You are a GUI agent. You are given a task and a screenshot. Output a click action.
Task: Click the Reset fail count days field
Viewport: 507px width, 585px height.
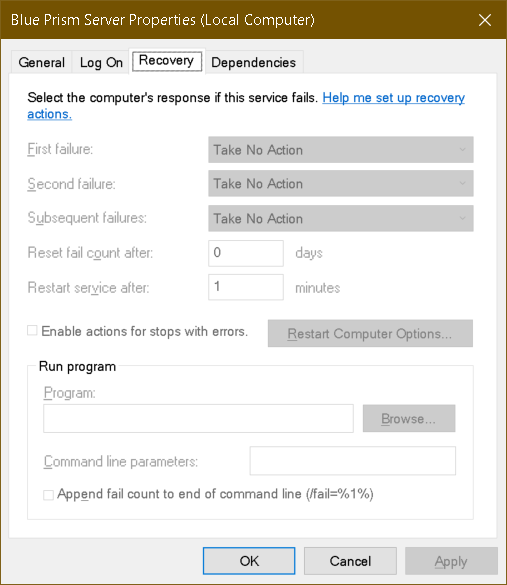(x=246, y=253)
